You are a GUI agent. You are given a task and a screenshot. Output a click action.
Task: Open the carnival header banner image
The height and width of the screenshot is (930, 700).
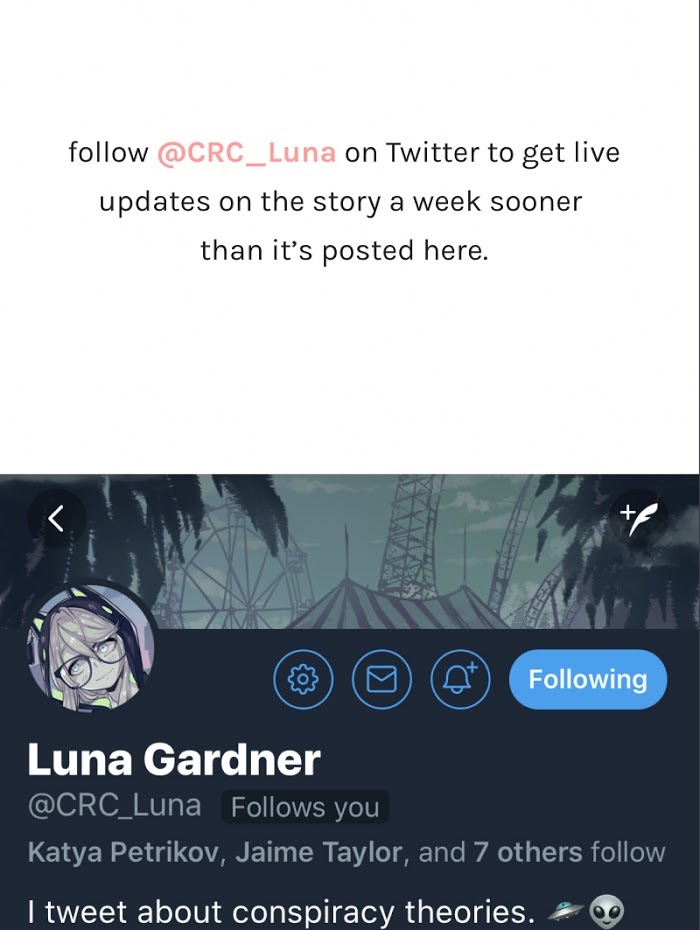click(350, 551)
